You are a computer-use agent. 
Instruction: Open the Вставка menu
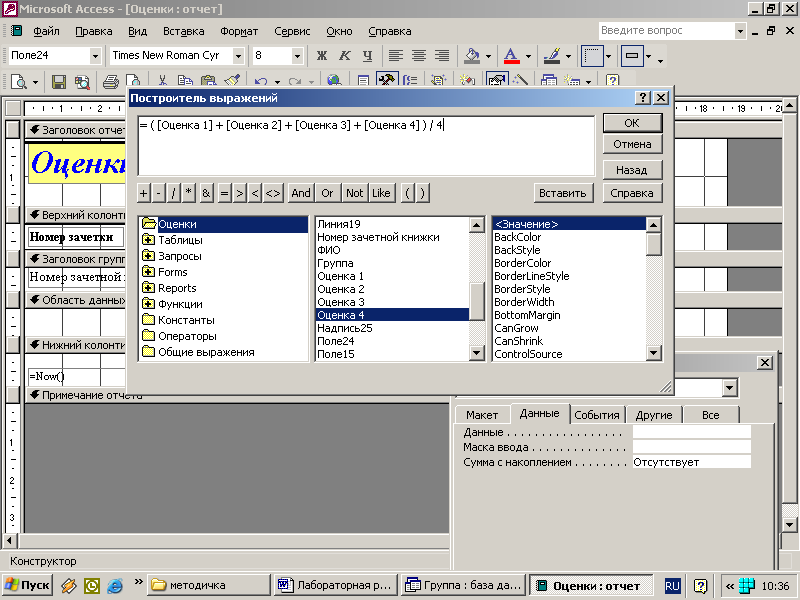pos(184,31)
